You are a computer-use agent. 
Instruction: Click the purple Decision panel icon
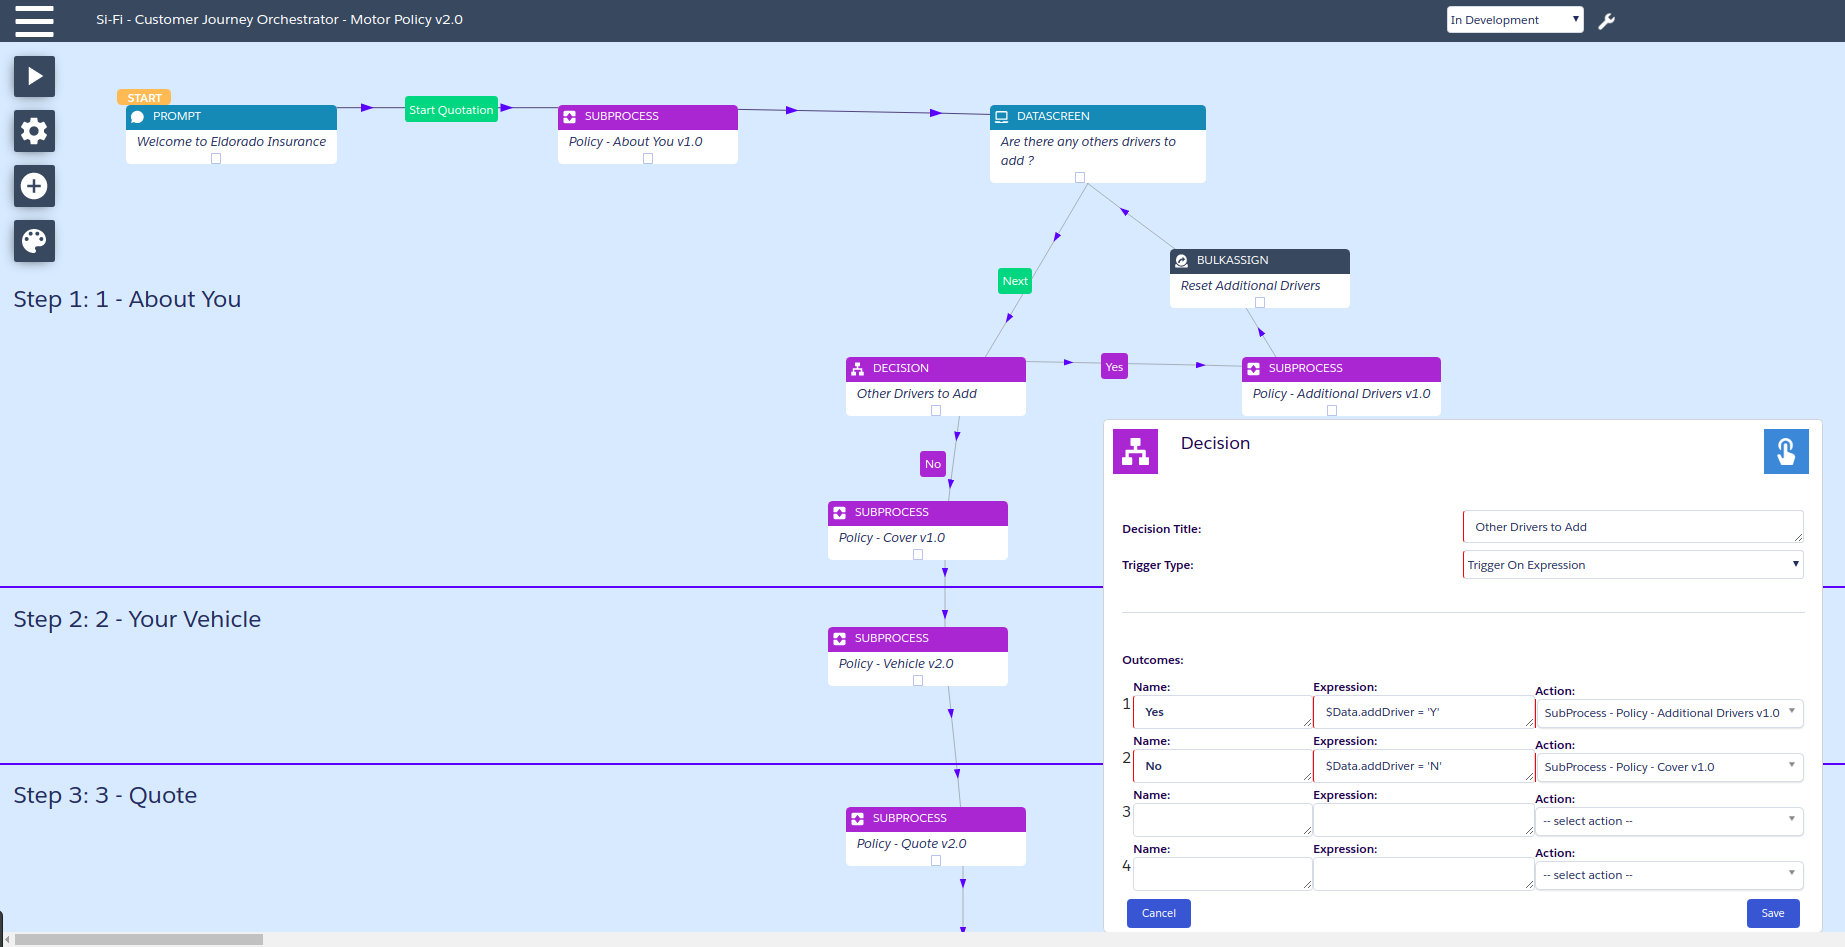click(x=1135, y=452)
